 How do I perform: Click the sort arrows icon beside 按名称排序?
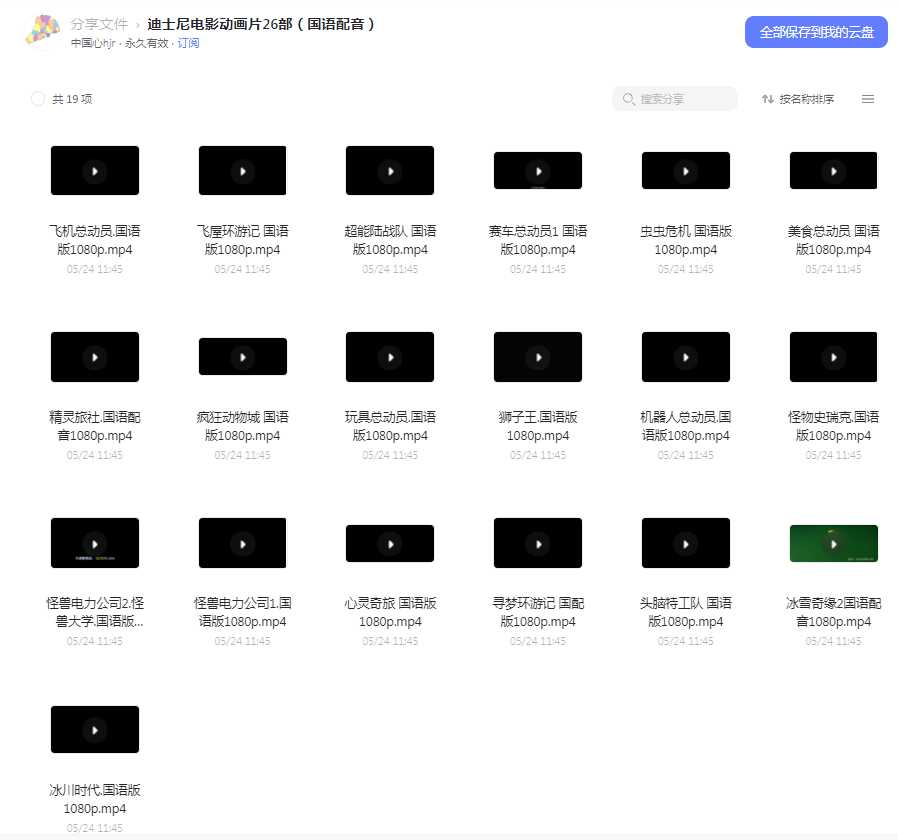click(x=767, y=99)
